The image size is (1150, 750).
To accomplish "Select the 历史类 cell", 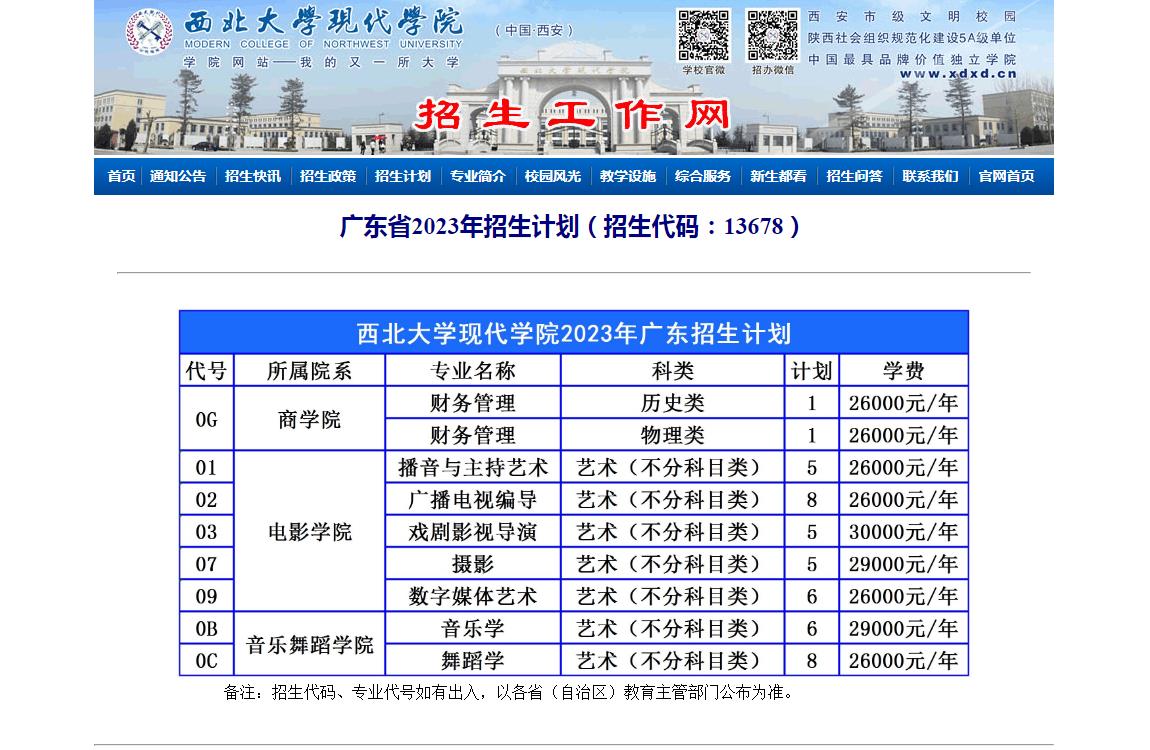I will tap(673, 402).
